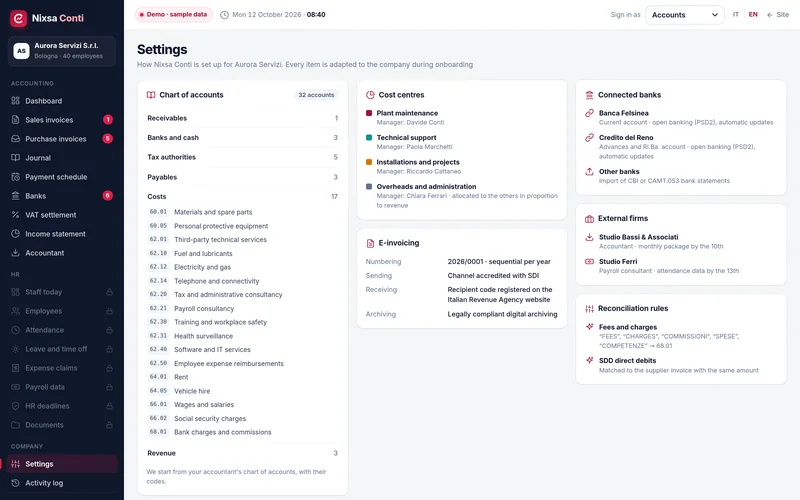Image resolution: width=800 pixels, height=500 pixels.
Task: Open the Income statement page
Action: coord(62,234)
